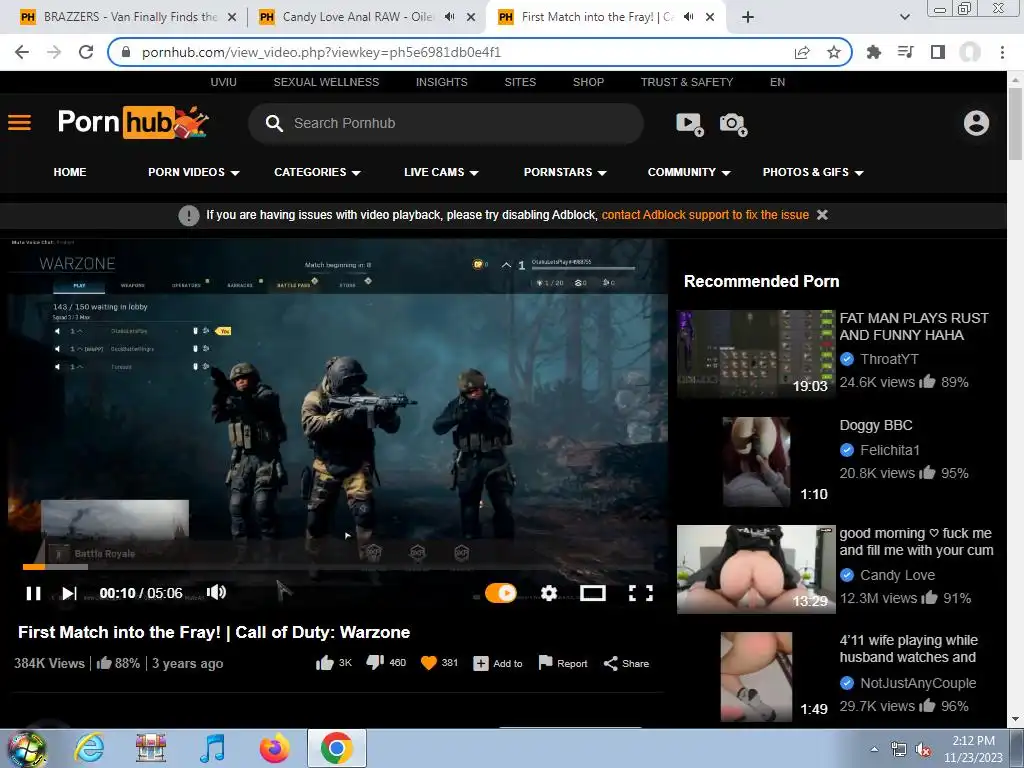Image resolution: width=1024 pixels, height=768 pixels.
Task: Go back with browser back arrow
Action: click(x=22, y=52)
